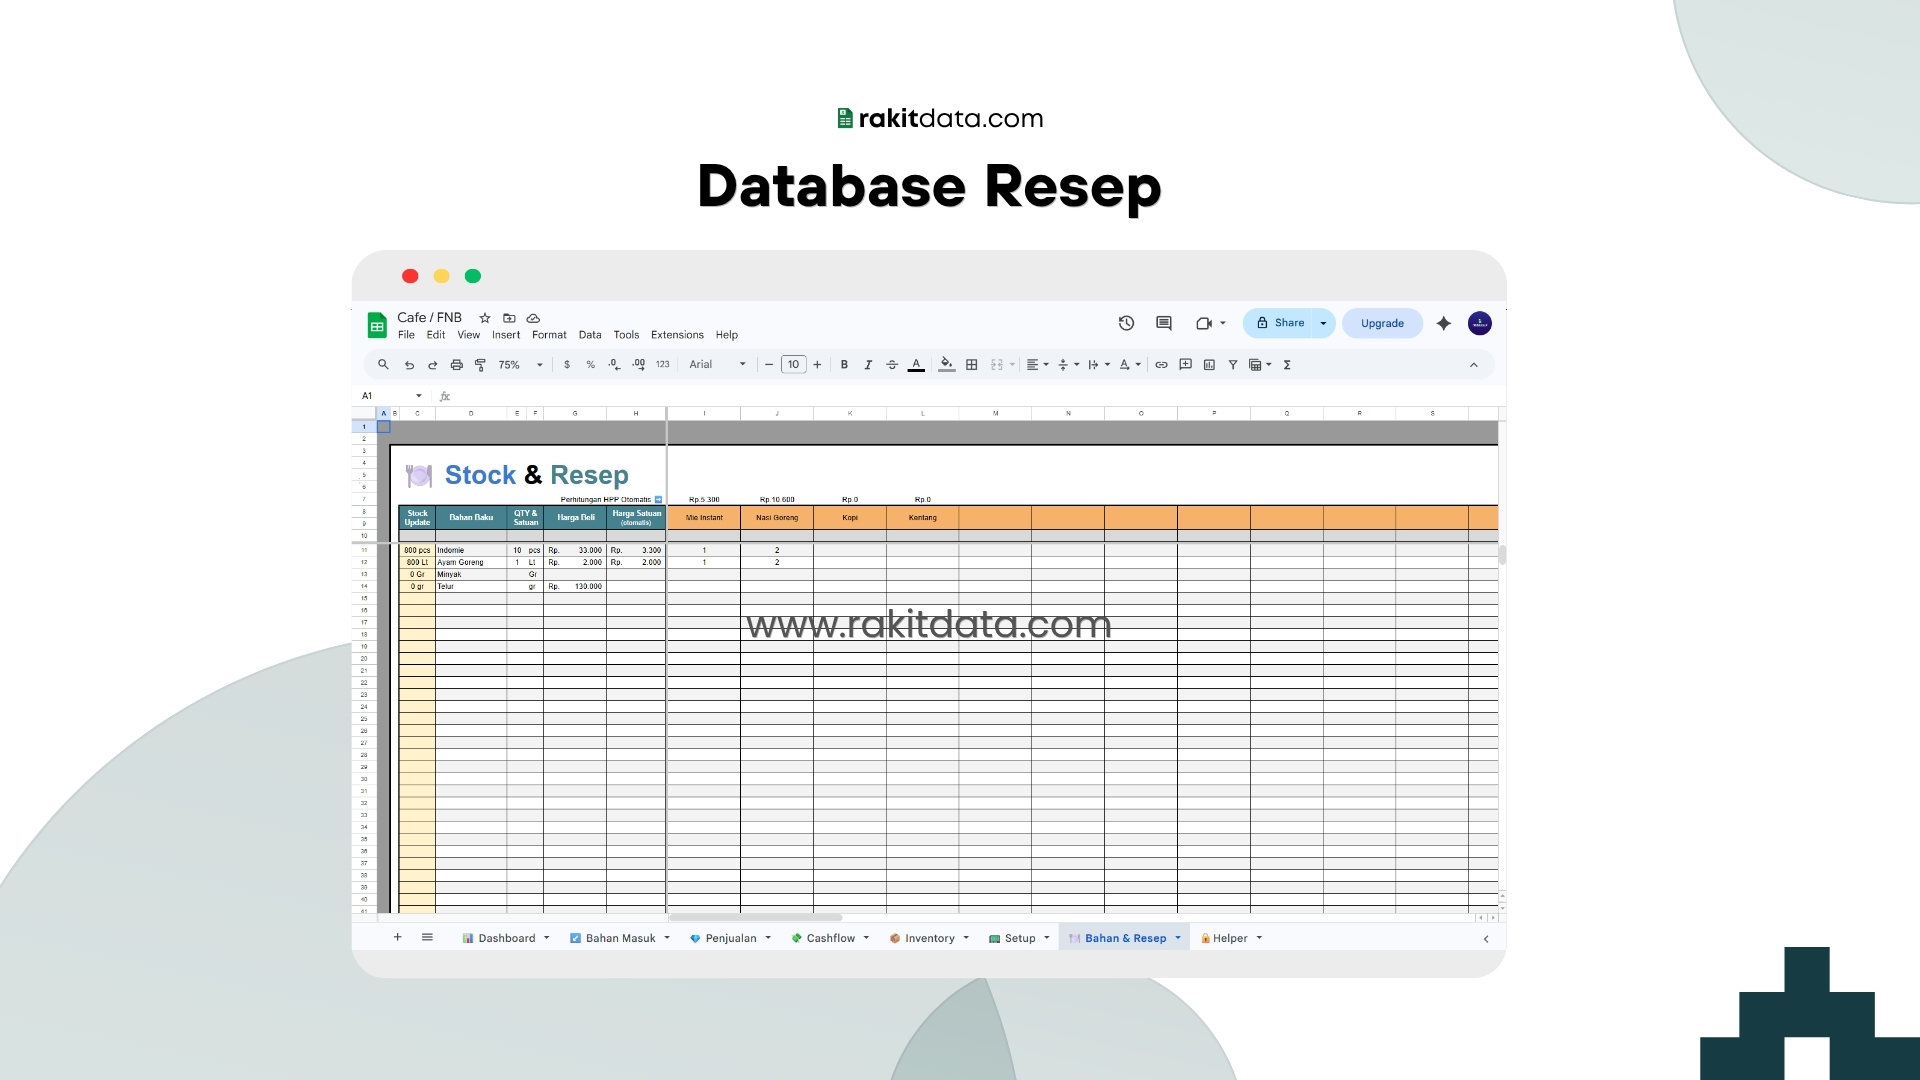The width and height of the screenshot is (1920, 1080).
Task: Click the print icon
Action: 456,365
